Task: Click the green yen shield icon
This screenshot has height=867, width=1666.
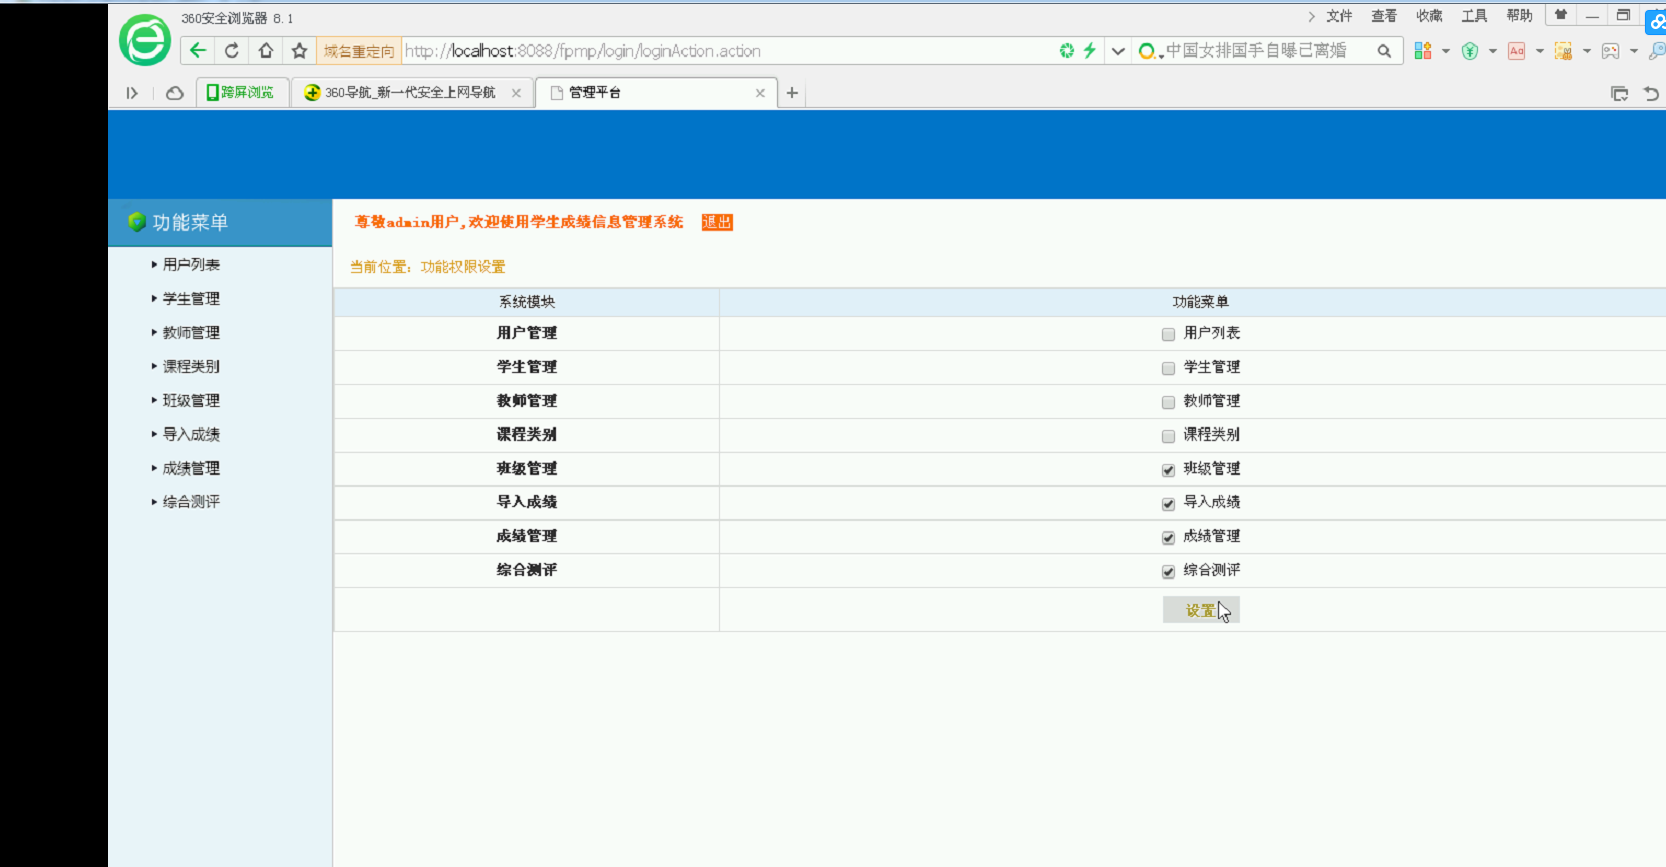Action: point(1470,51)
